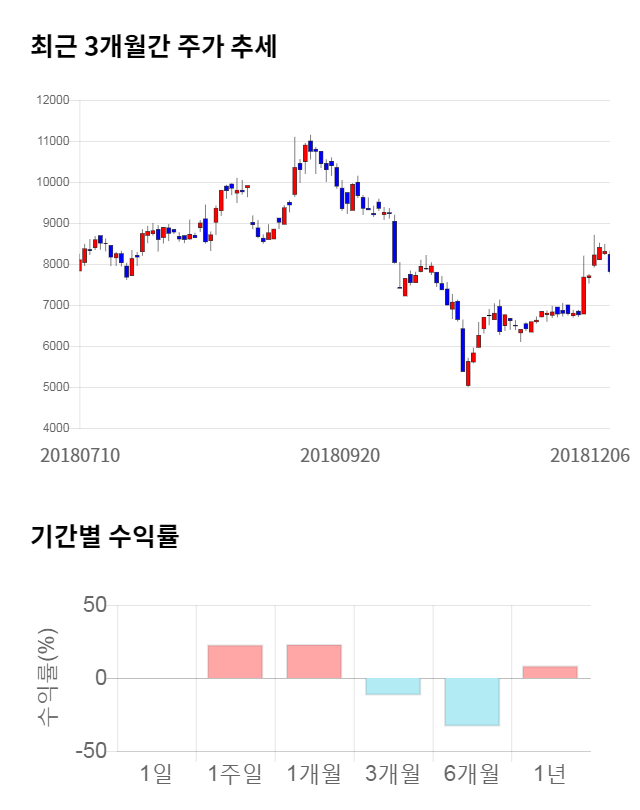Screen dimensions: 640x810
Task: Select the 20180920 date label
Action: click(x=340, y=454)
